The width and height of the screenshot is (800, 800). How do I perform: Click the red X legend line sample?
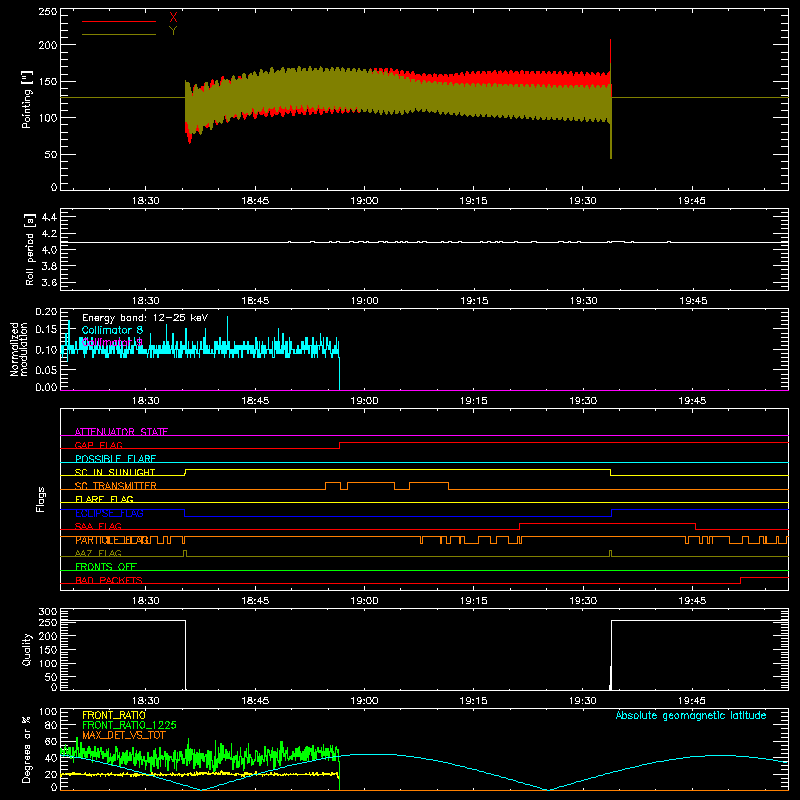point(119,21)
